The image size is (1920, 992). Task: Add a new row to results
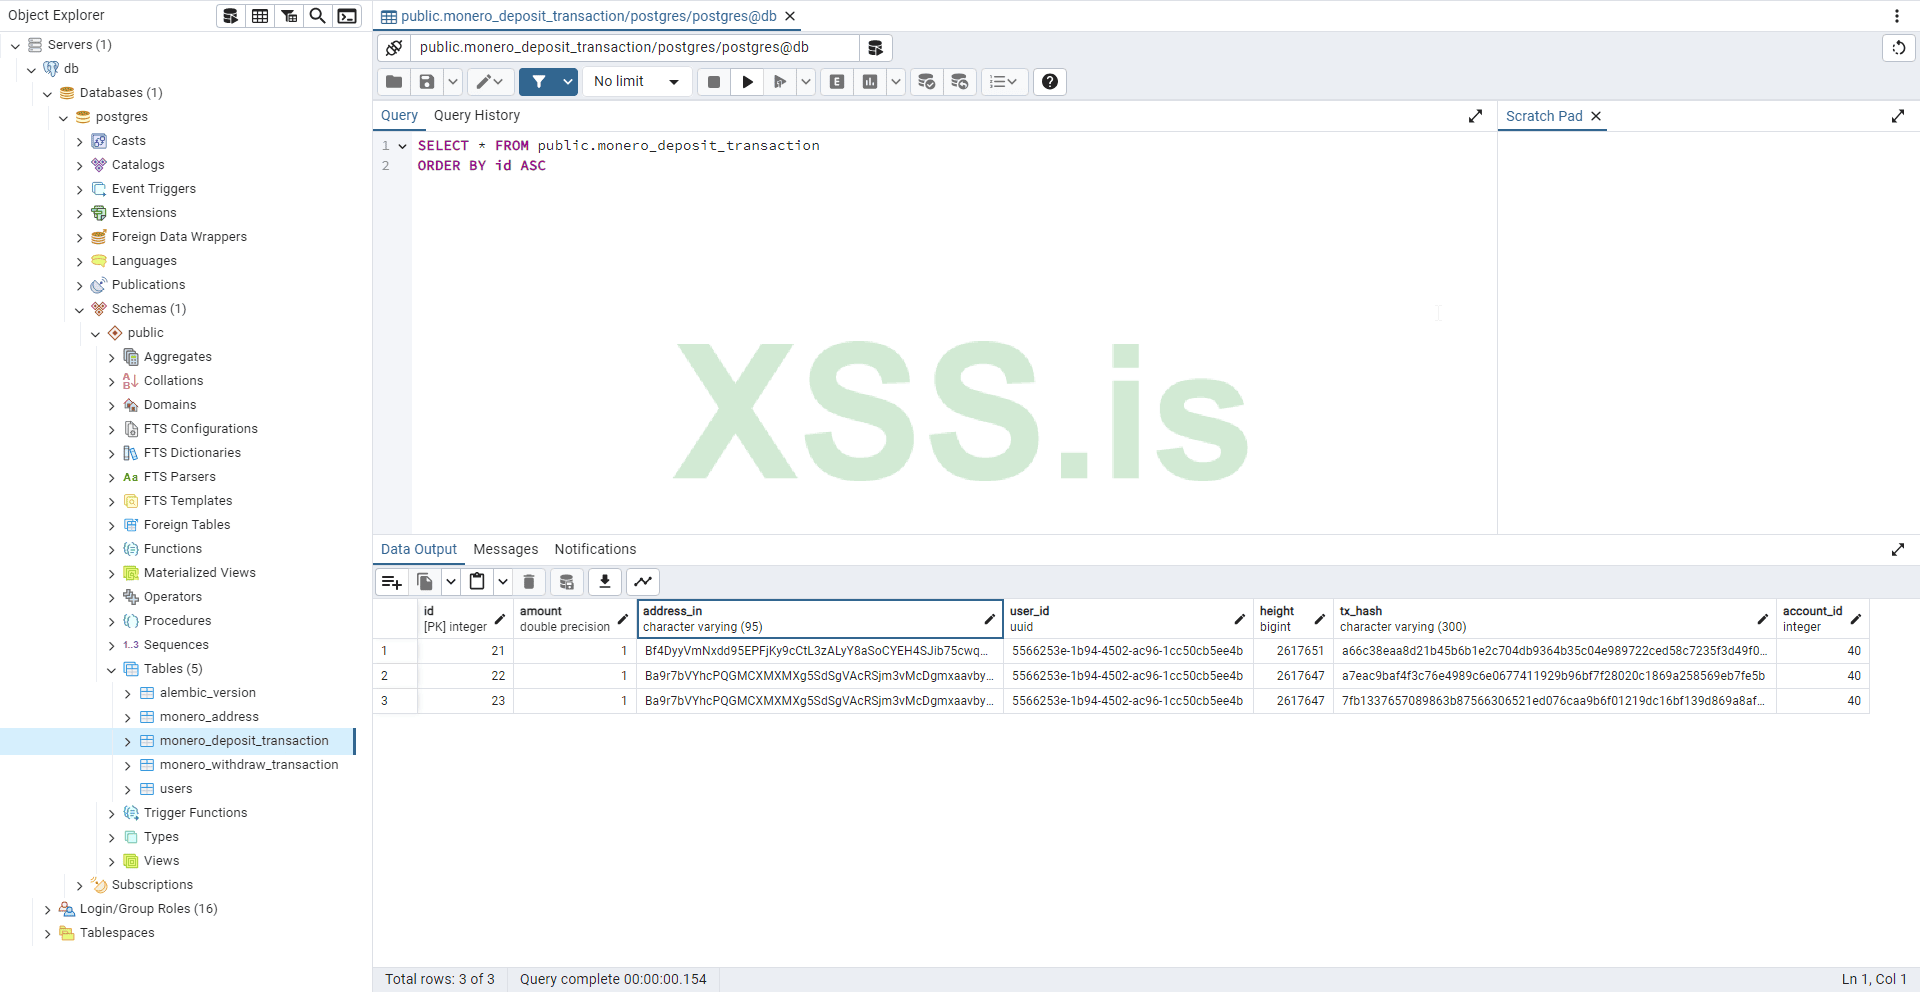coord(392,582)
